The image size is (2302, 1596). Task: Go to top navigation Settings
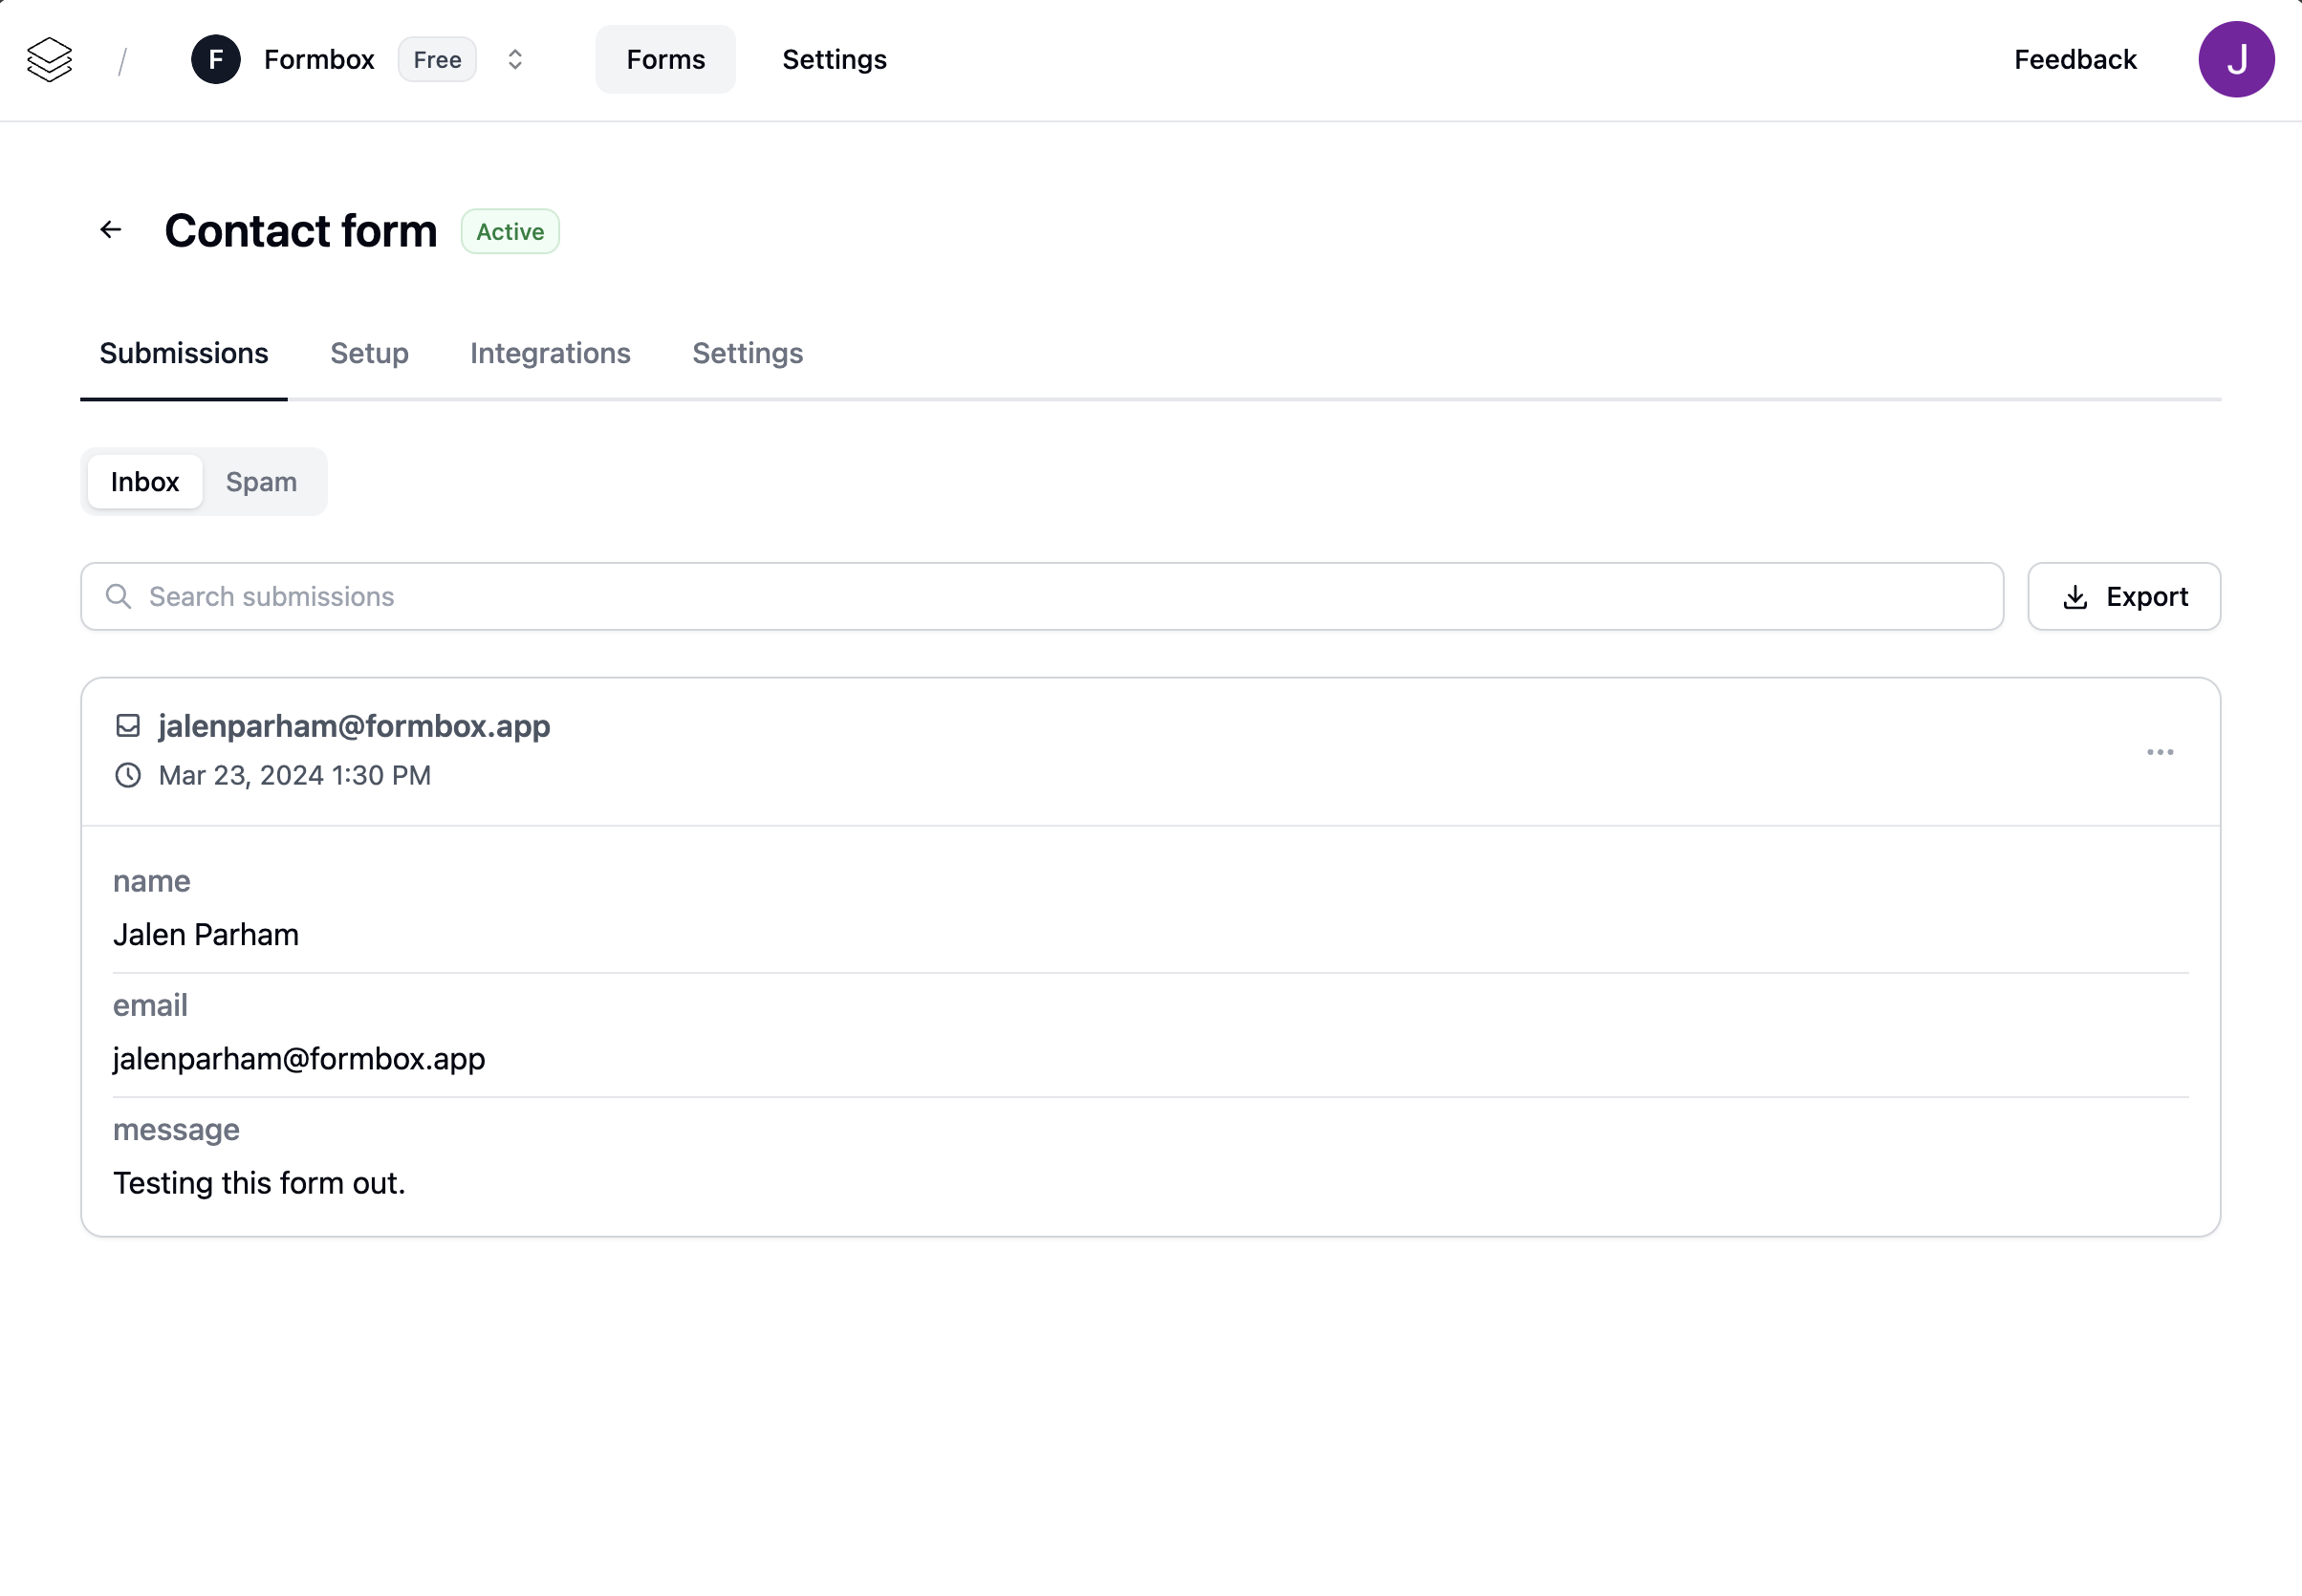(x=834, y=60)
